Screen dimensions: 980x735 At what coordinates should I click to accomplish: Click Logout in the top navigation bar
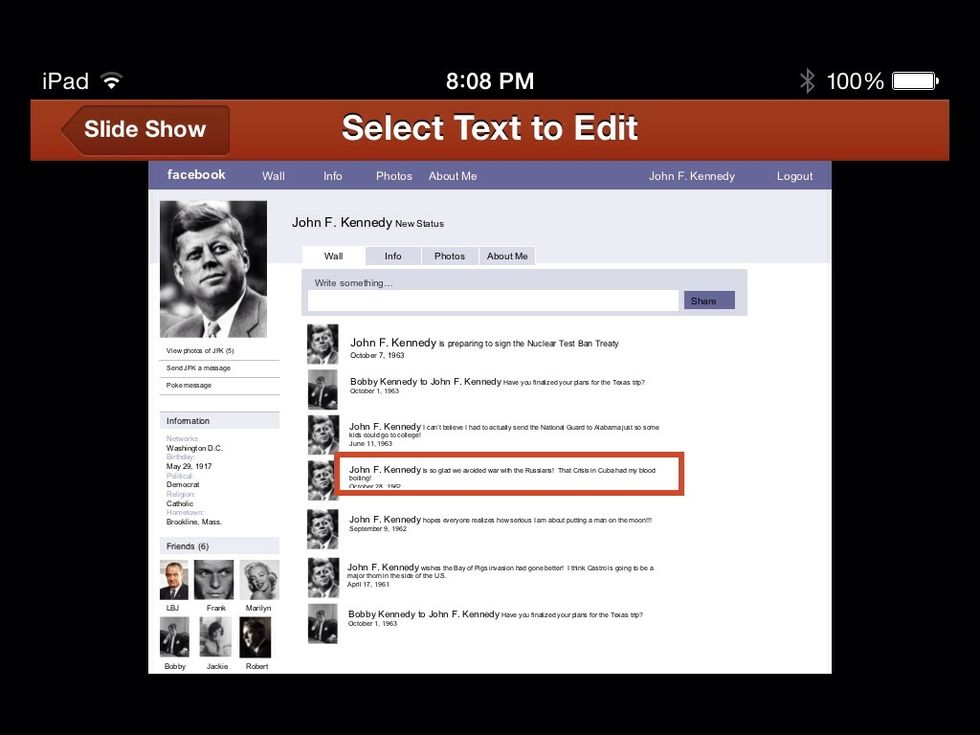coord(794,176)
